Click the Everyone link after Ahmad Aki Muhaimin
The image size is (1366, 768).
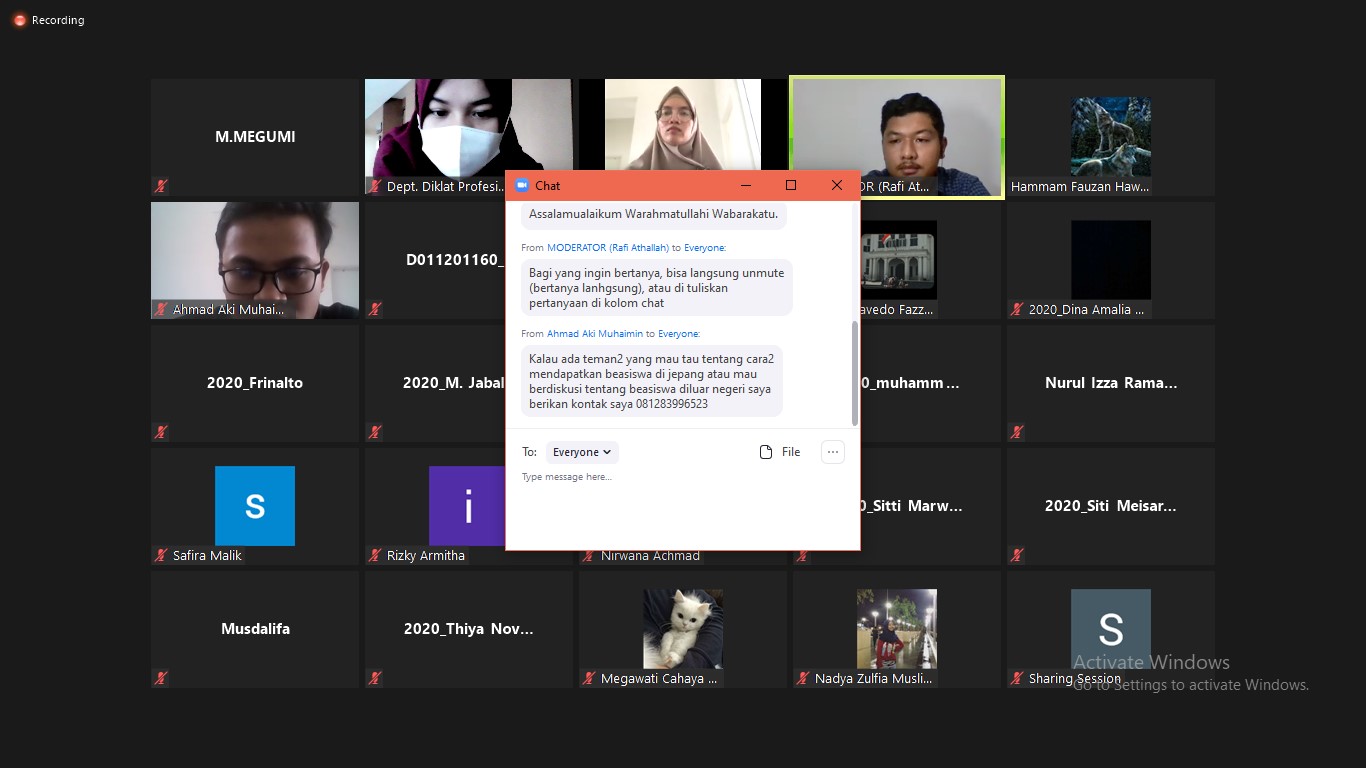[x=679, y=333]
